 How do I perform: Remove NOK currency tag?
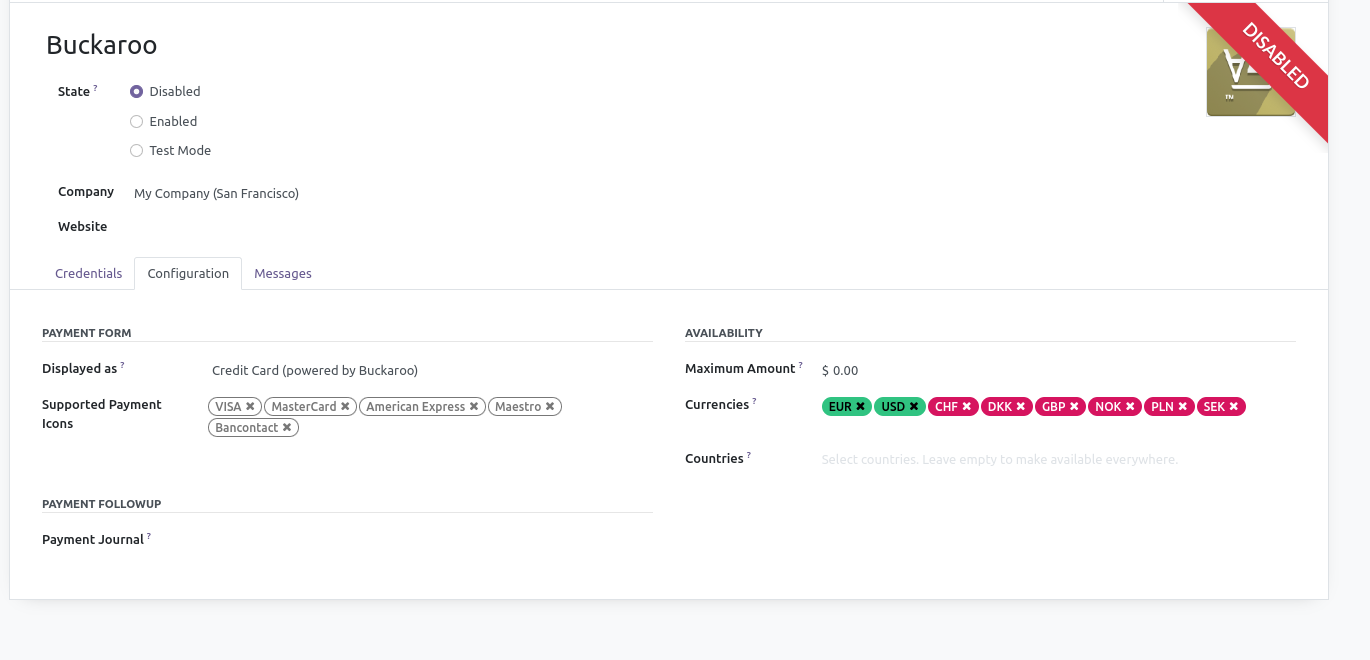click(1130, 406)
